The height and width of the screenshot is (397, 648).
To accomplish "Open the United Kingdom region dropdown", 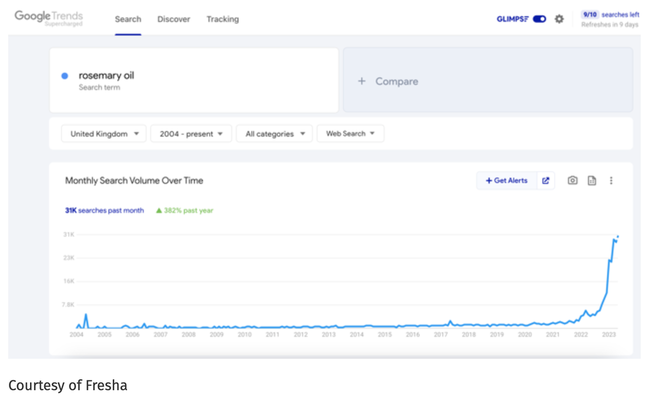I will click(x=104, y=134).
